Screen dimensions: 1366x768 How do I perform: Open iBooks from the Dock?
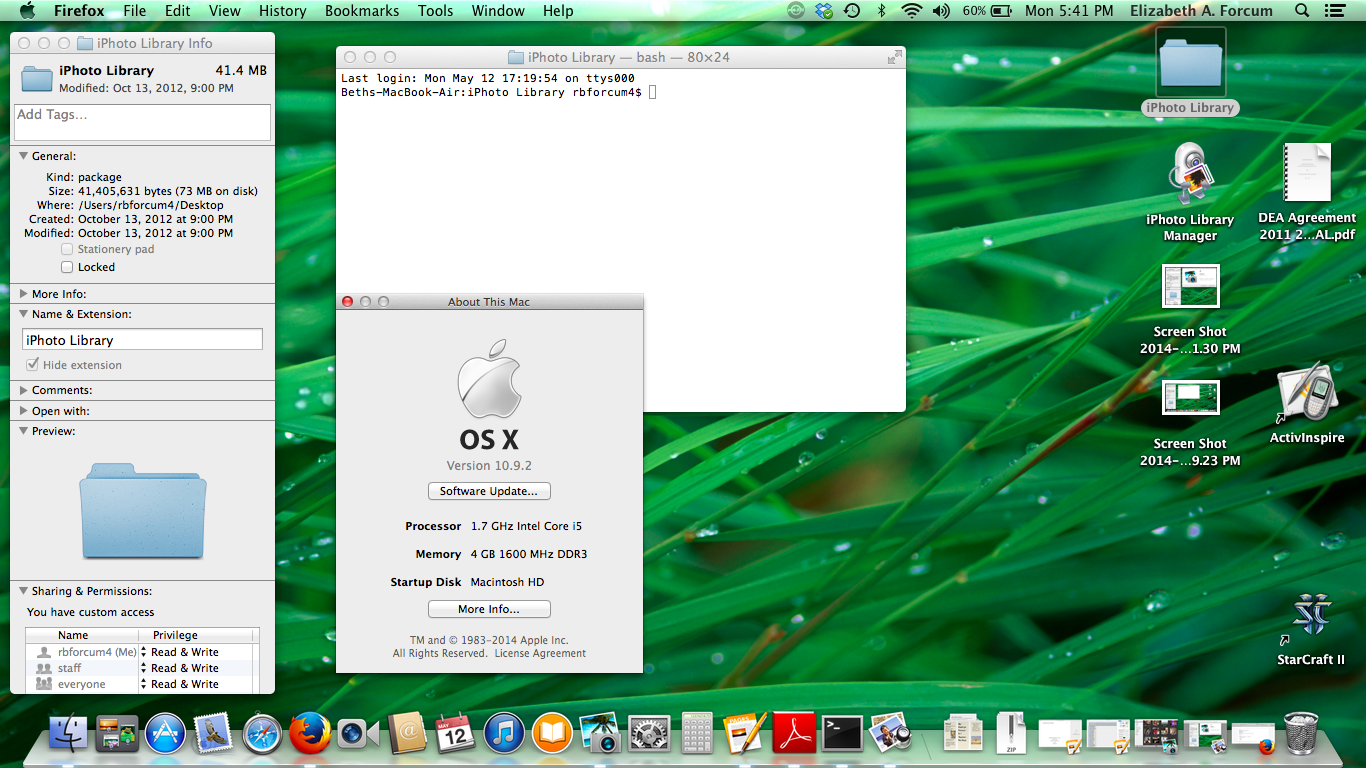tap(552, 734)
